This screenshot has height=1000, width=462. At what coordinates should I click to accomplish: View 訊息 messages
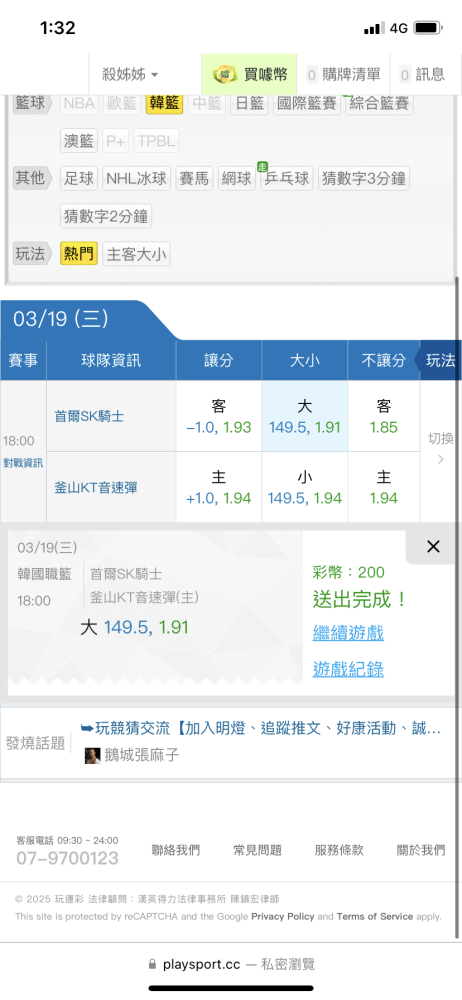(x=422, y=75)
